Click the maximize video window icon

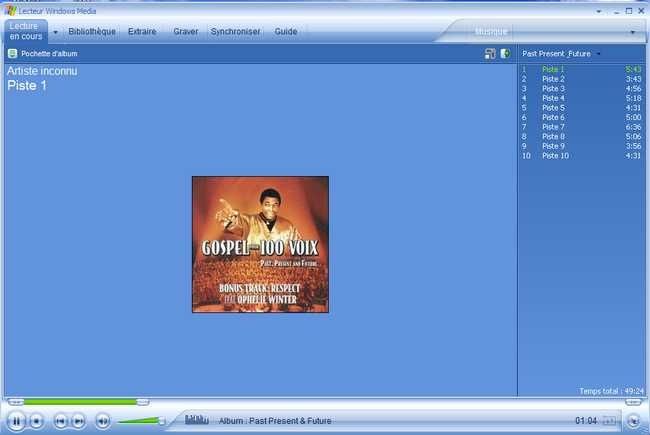pyautogui.click(x=490, y=54)
